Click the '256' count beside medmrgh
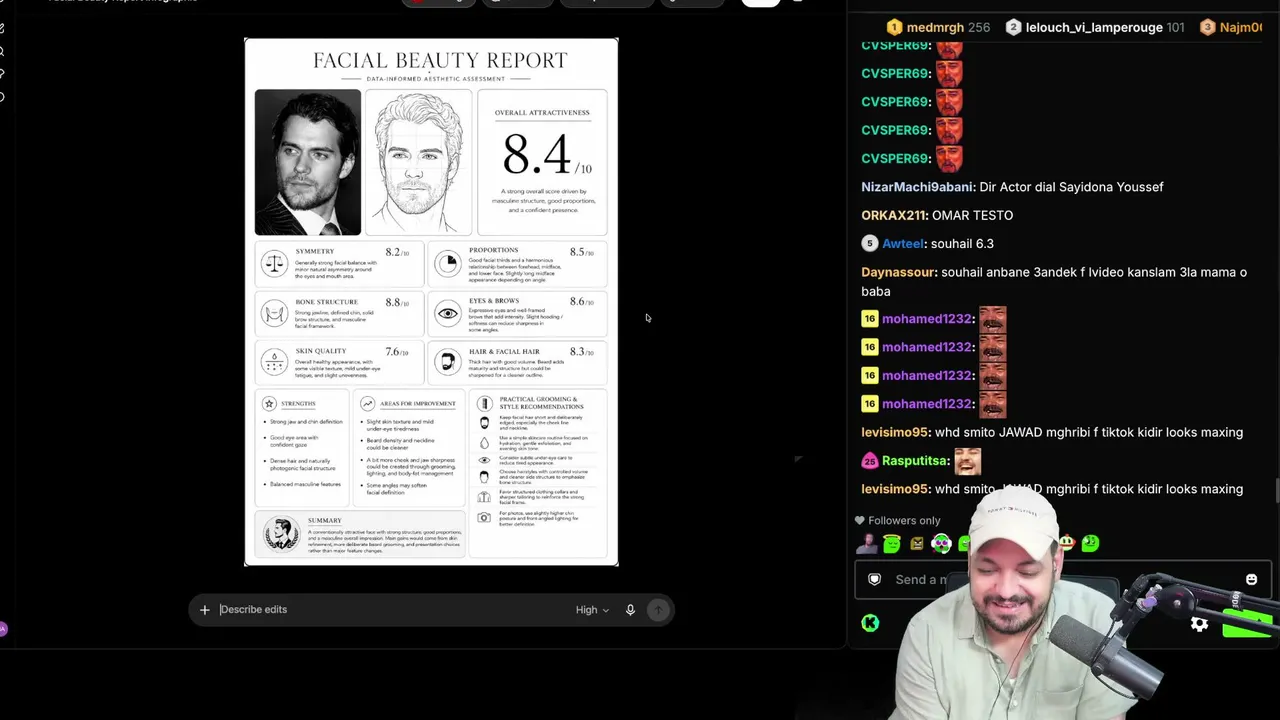This screenshot has width=1280, height=720. 979,28
